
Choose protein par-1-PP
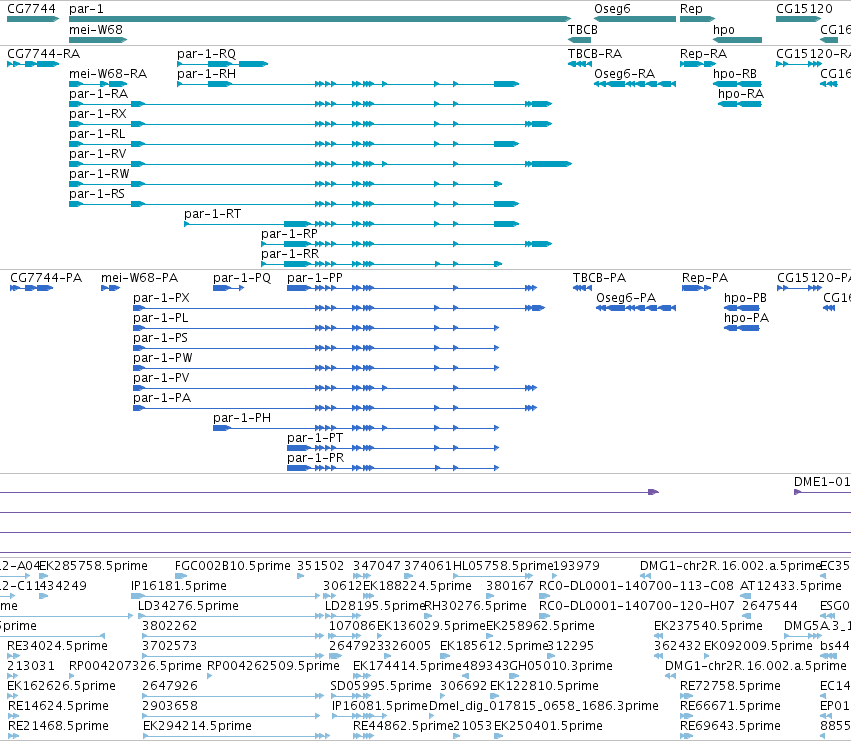(x=315, y=278)
